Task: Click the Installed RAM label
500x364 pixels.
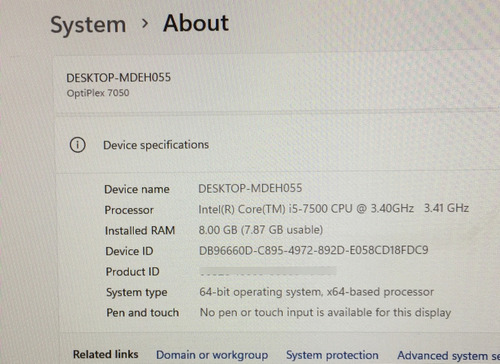Action: (140, 231)
